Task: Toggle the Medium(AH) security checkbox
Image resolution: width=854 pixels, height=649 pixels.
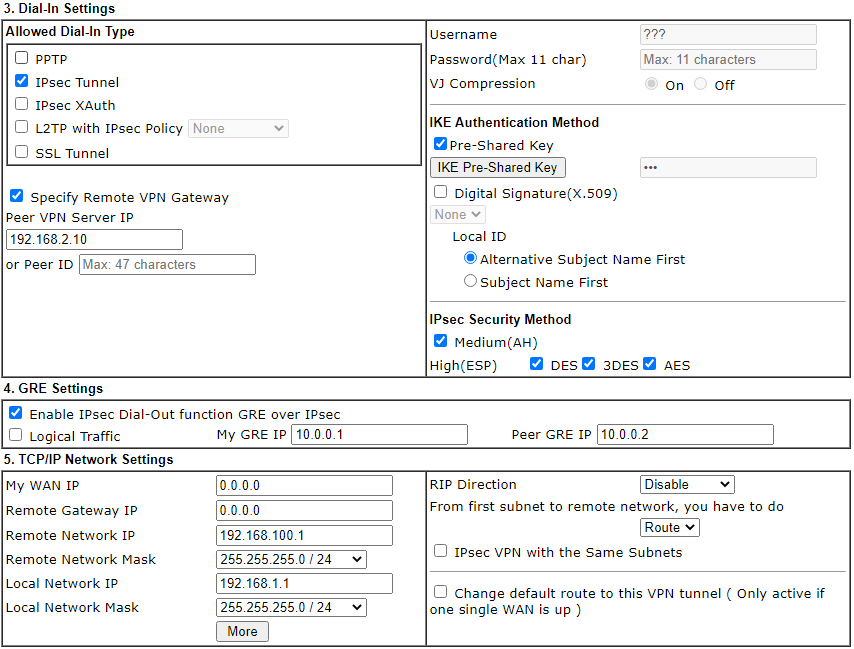Action: click(x=441, y=341)
